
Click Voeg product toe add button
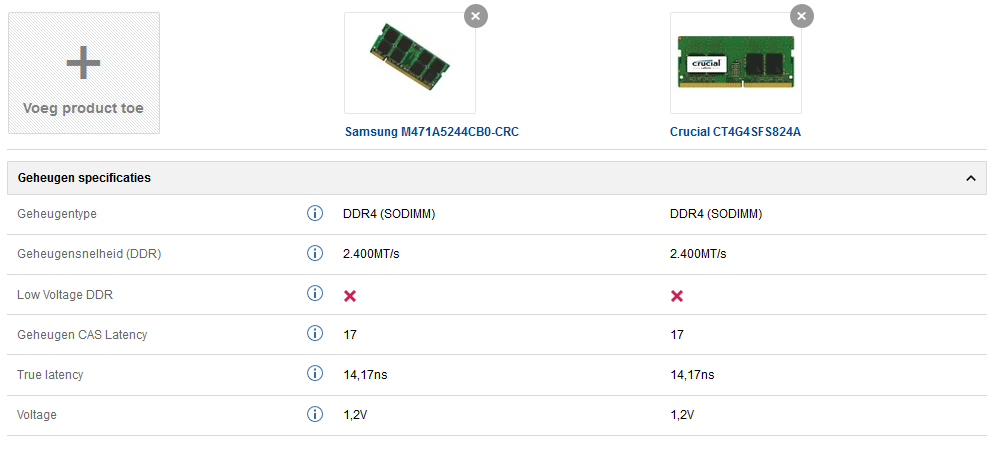84,108
